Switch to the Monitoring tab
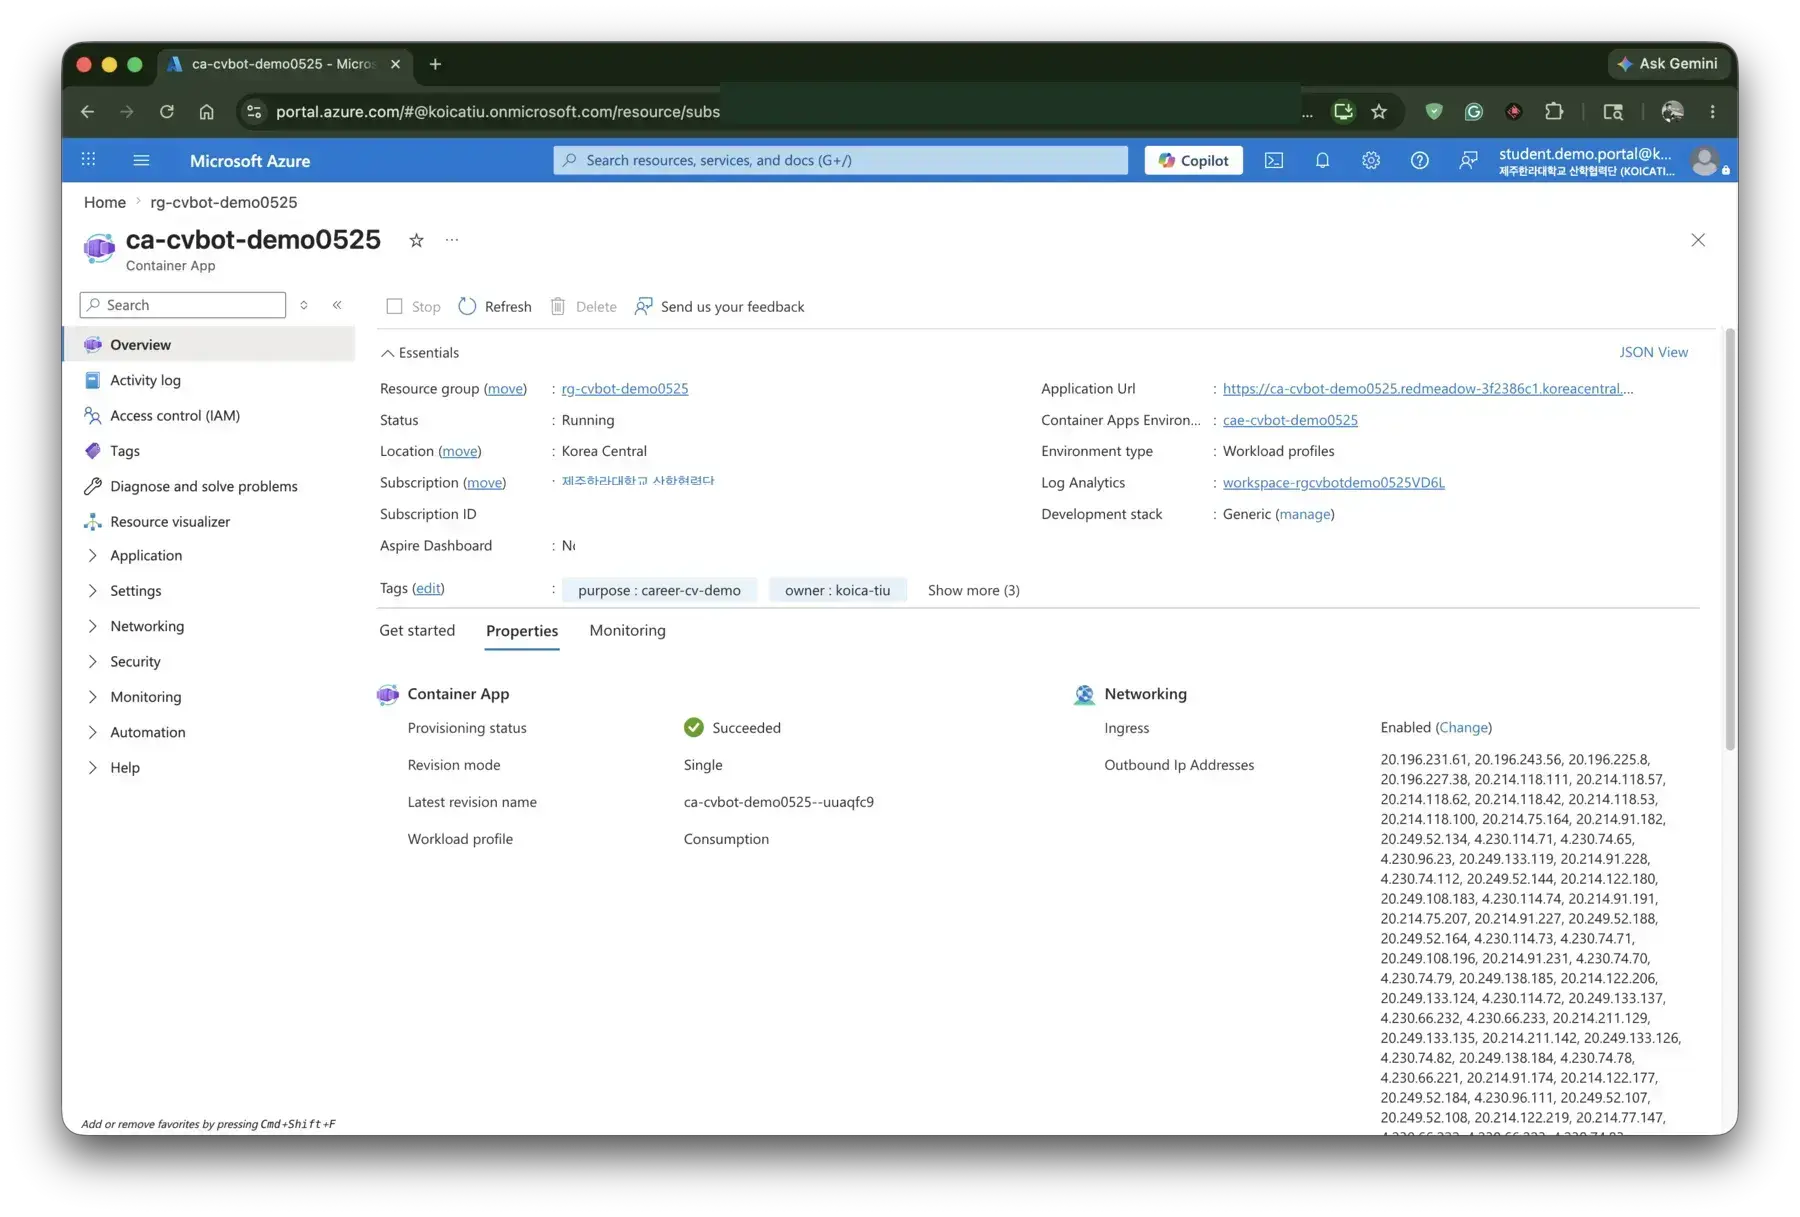The height and width of the screenshot is (1217, 1800). point(627,630)
